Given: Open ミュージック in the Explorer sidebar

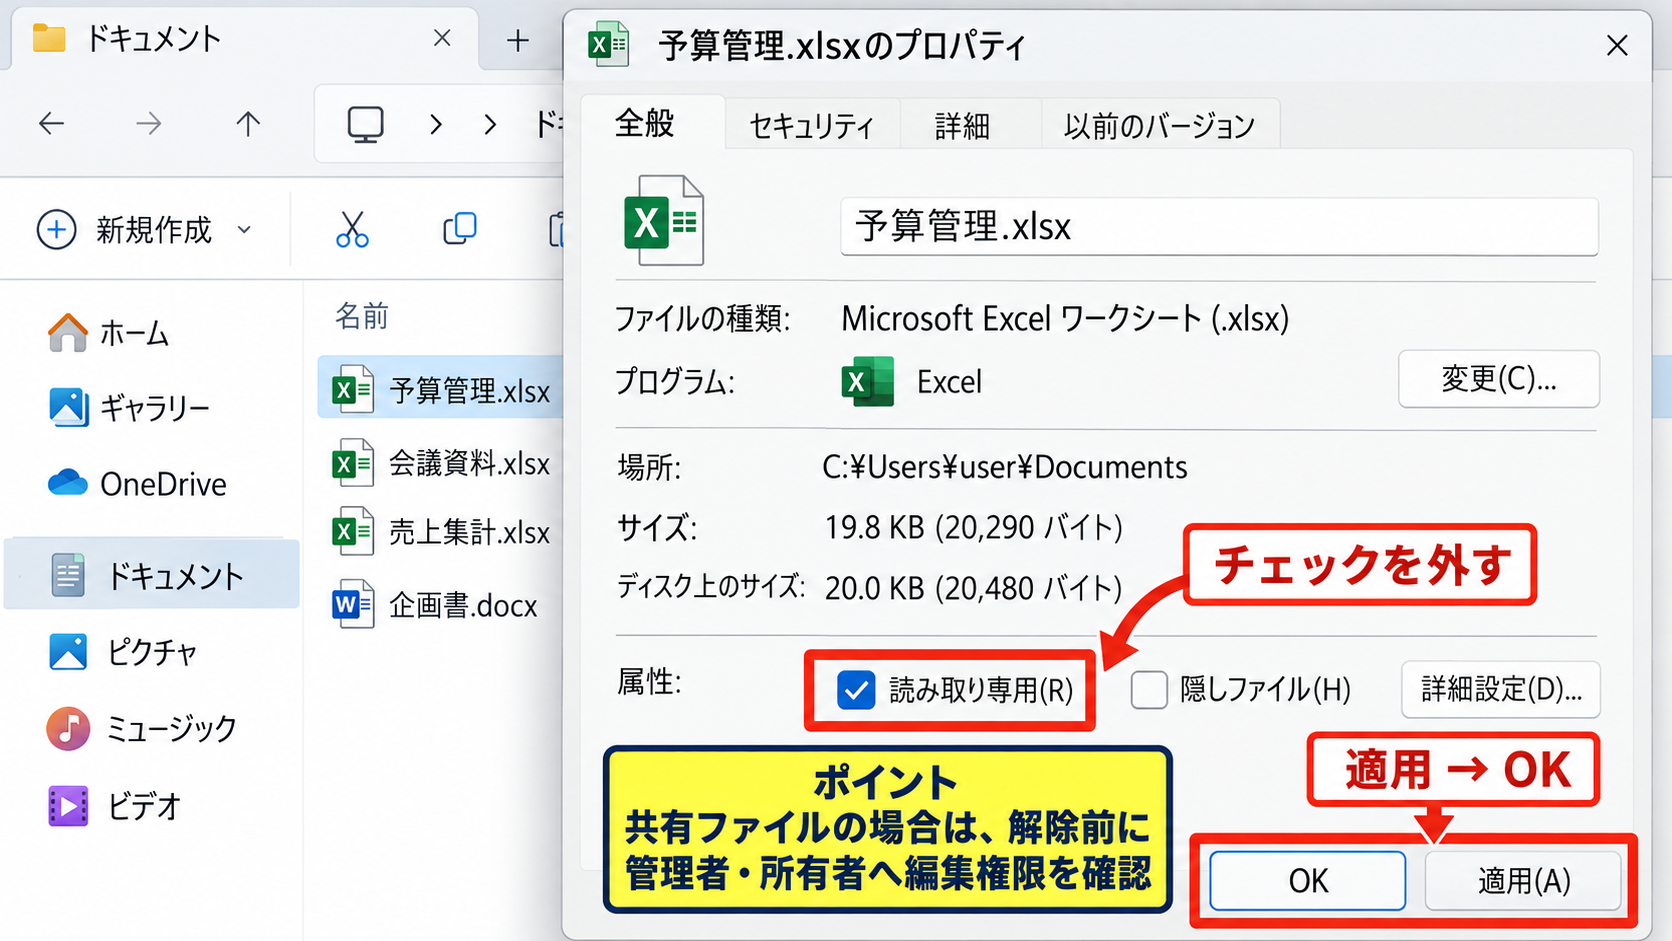Looking at the screenshot, I should point(143,728).
